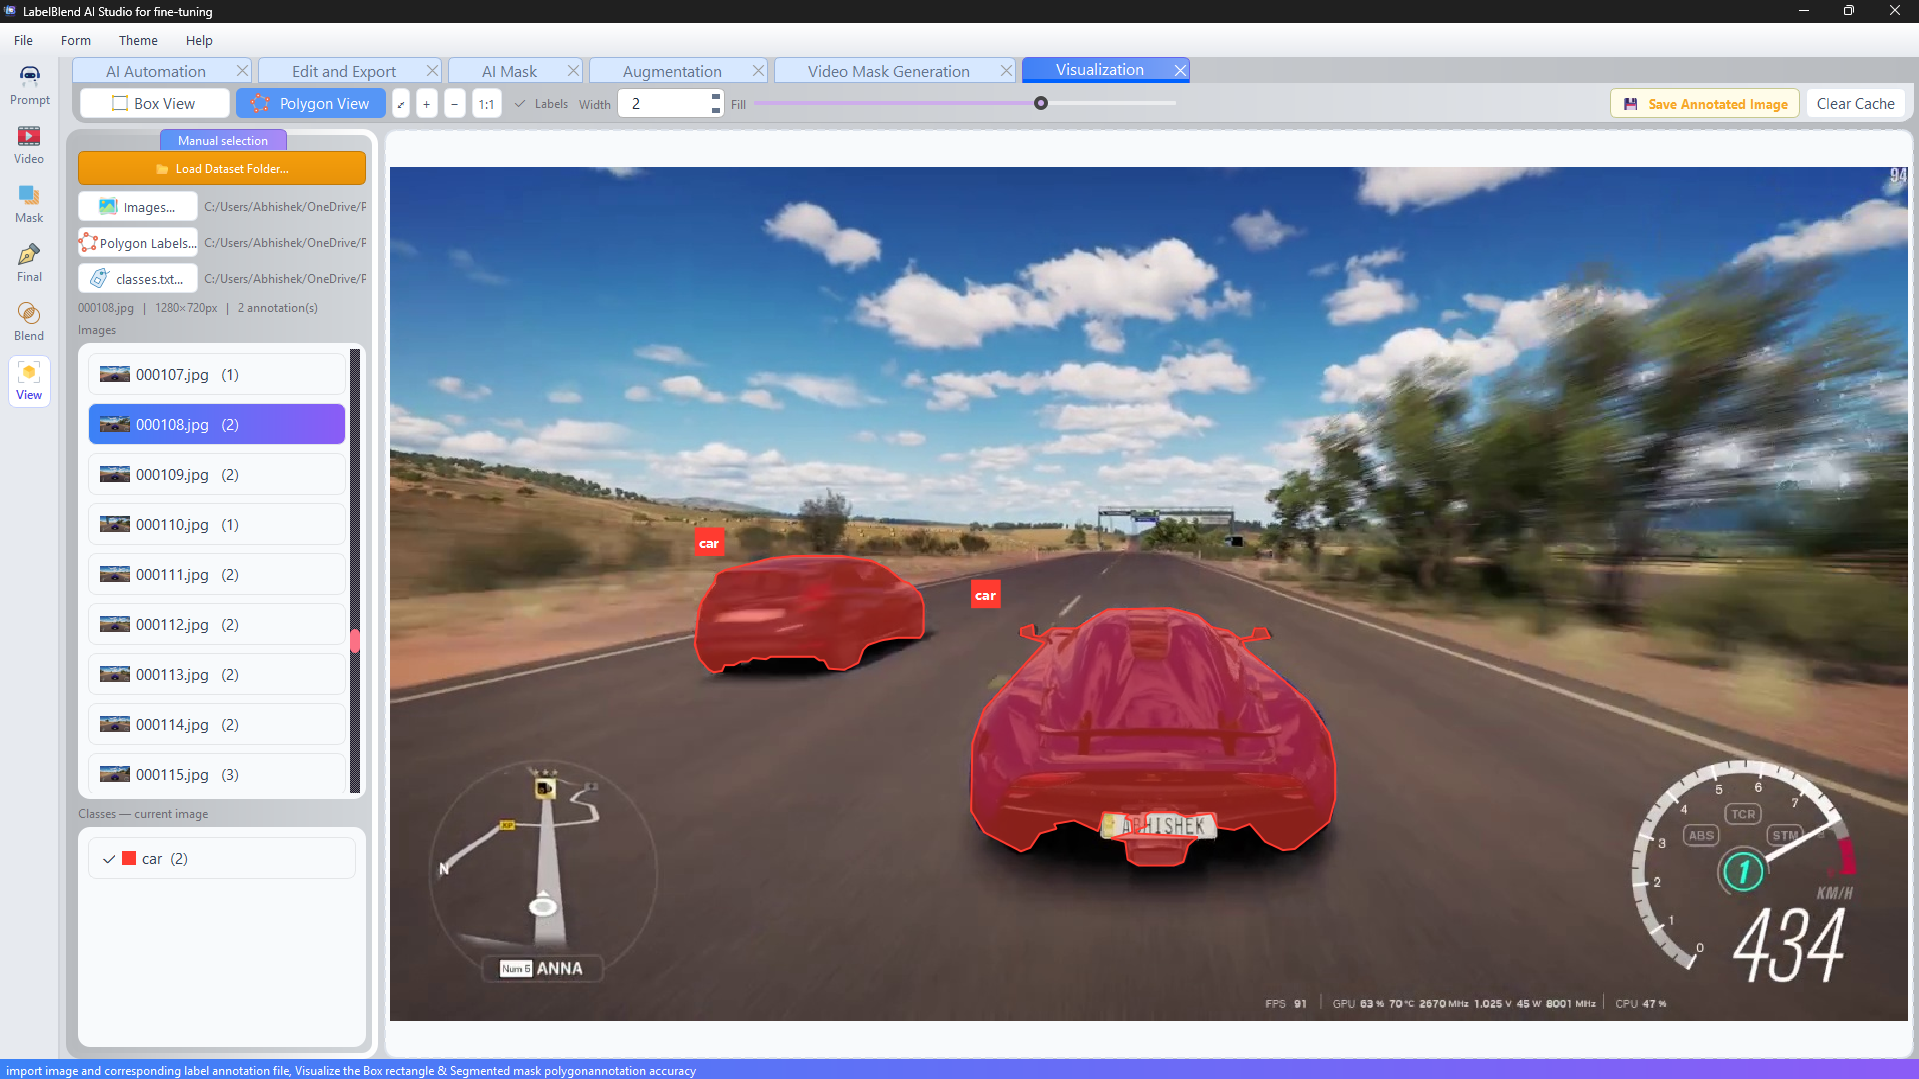The width and height of the screenshot is (1919, 1079).
Task: Click the classes.txt... browse button
Action: coord(138,279)
